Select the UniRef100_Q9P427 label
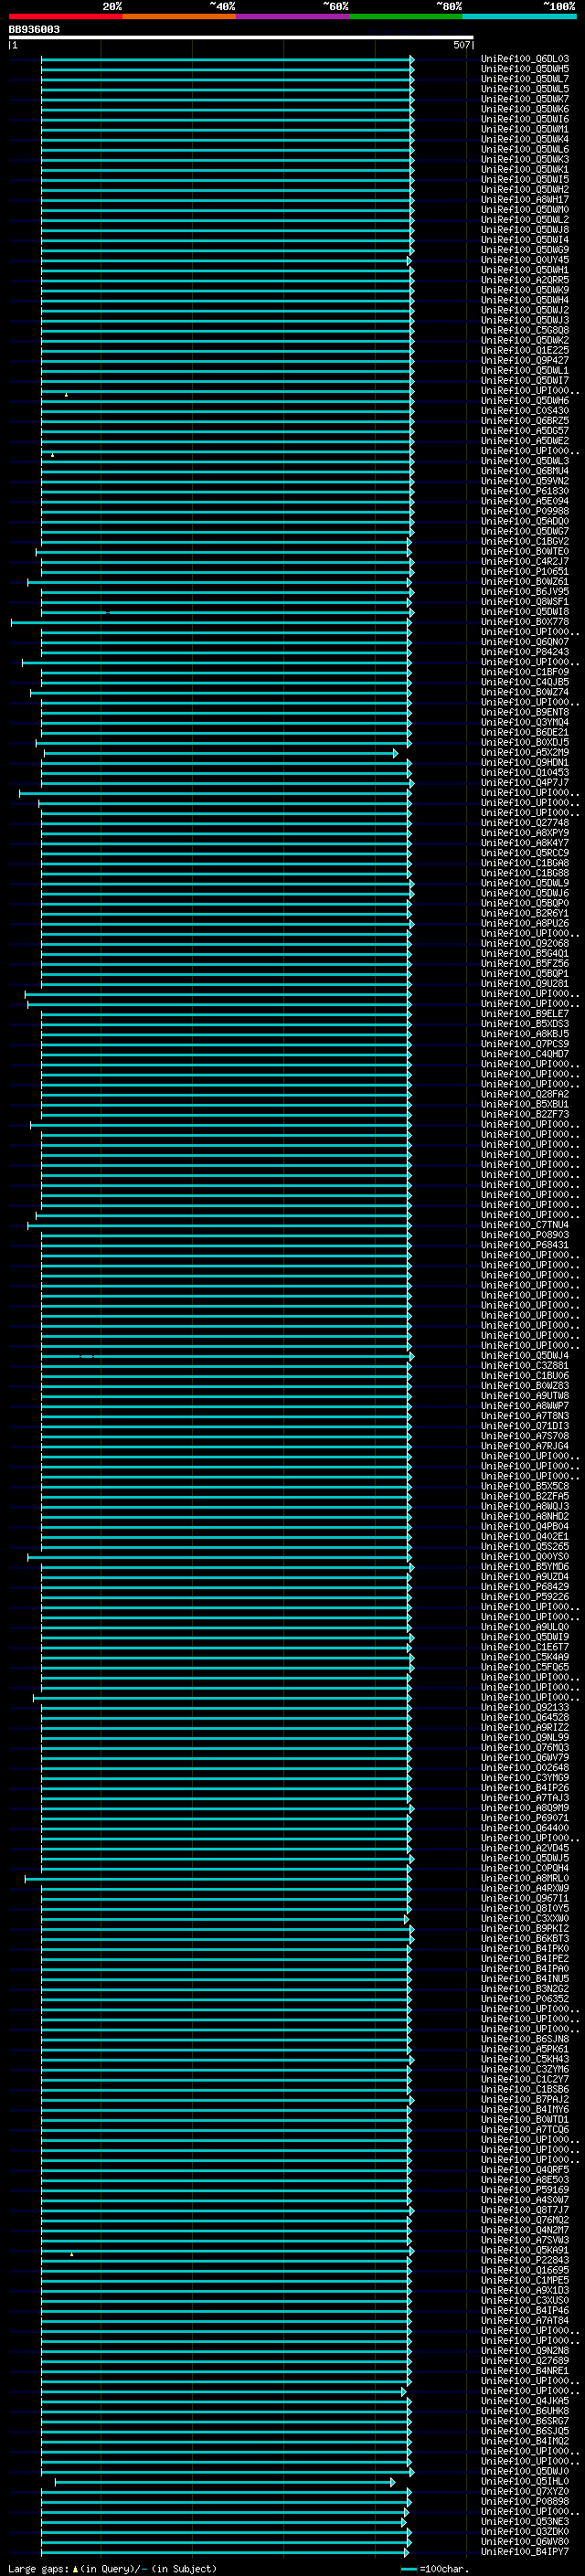The image size is (585, 2576). [x=524, y=360]
